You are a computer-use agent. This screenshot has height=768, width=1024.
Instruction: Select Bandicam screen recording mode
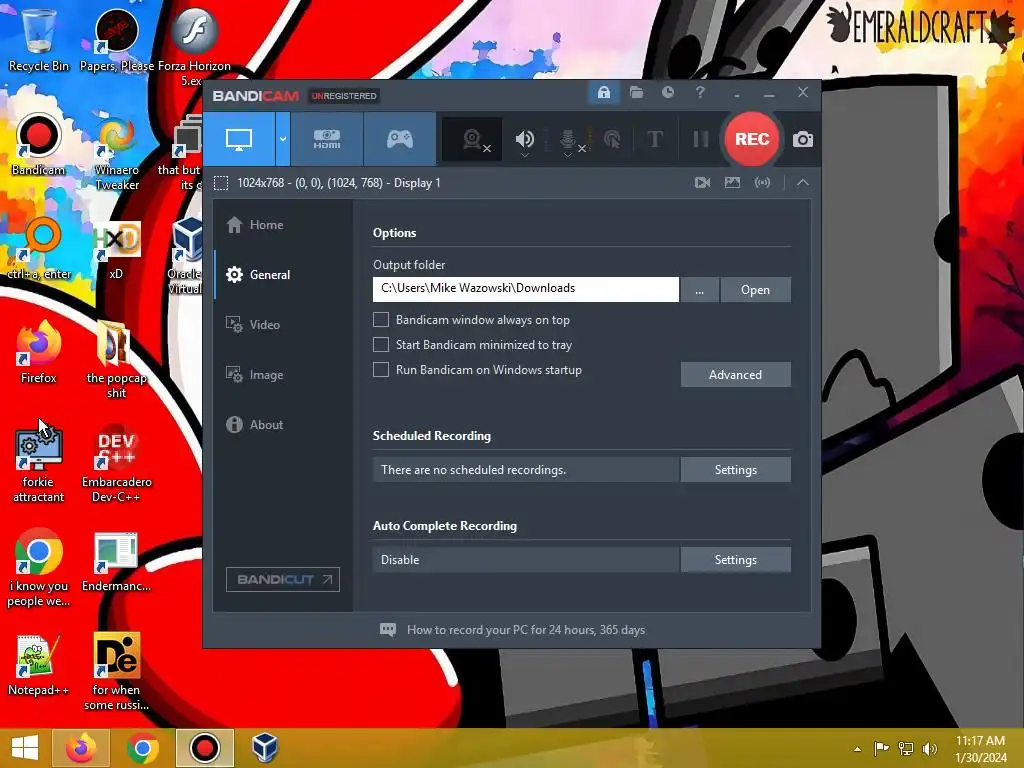pos(239,139)
